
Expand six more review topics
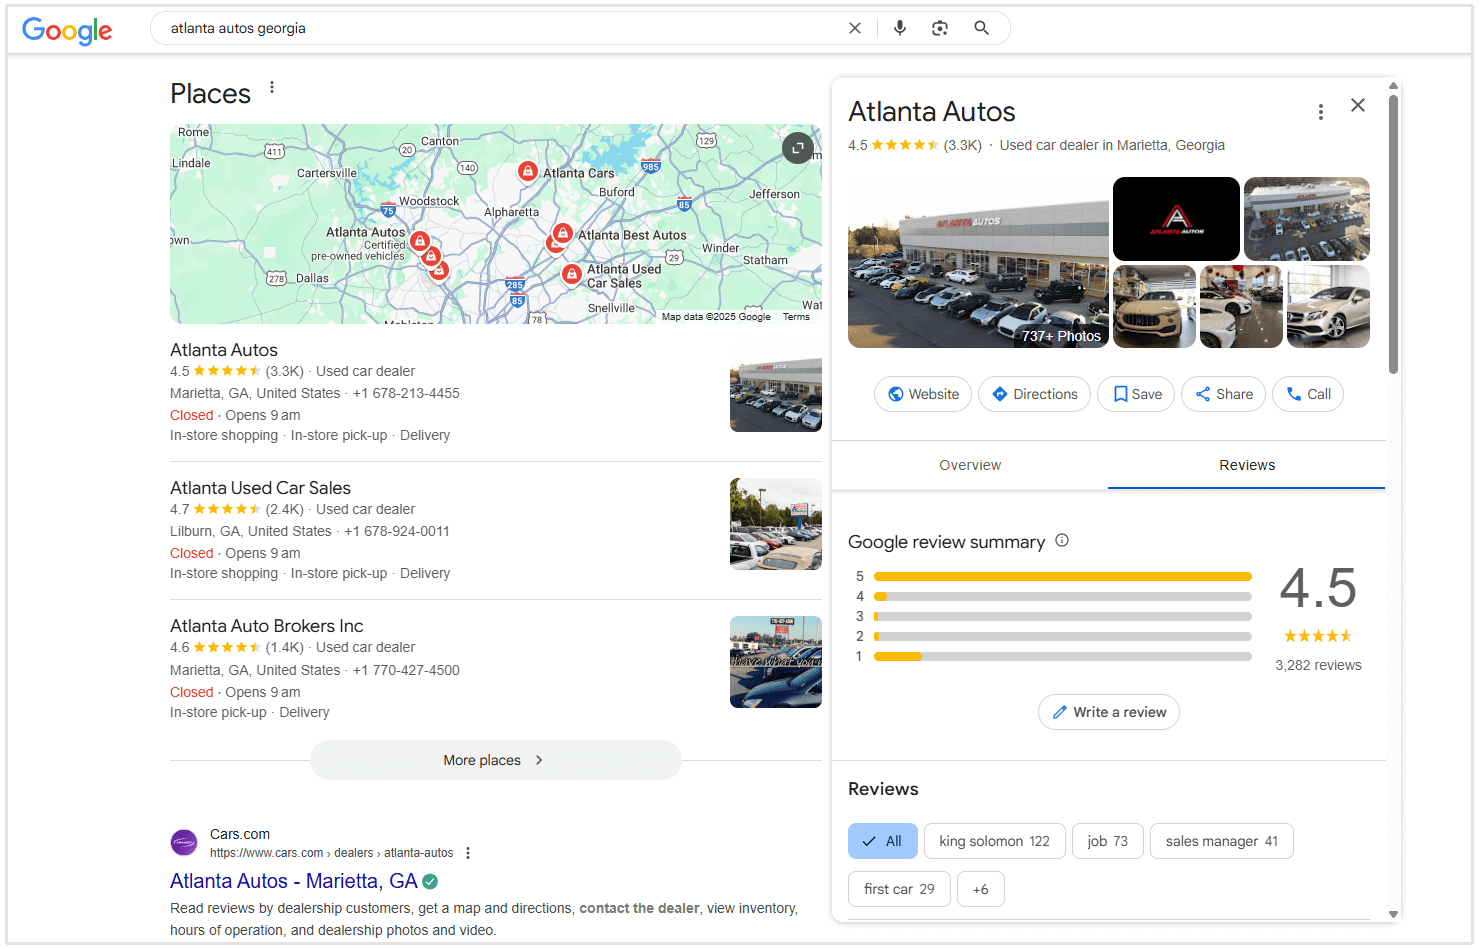coord(980,889)
